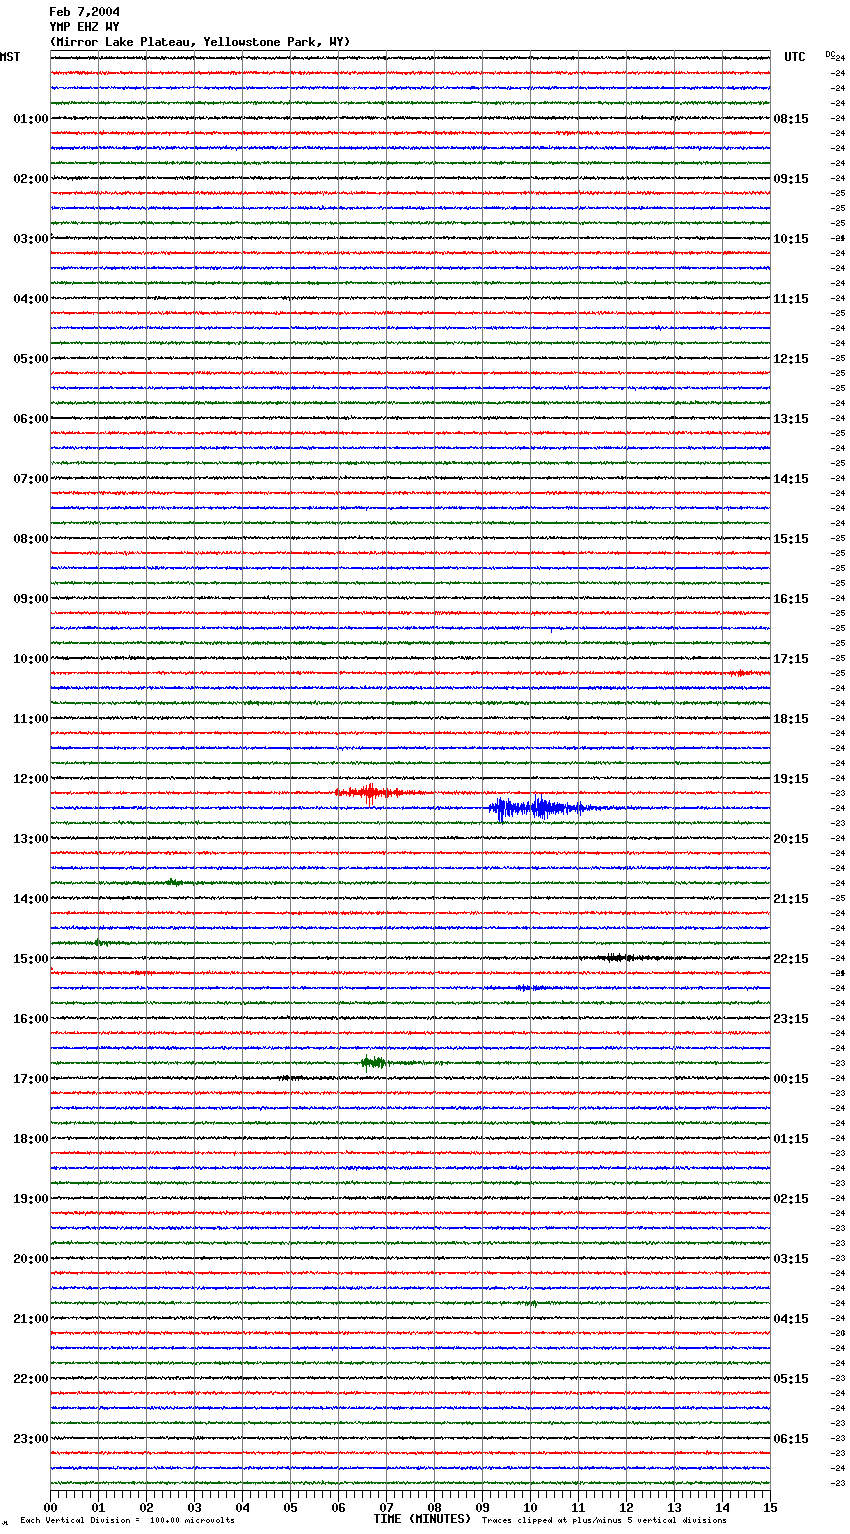Click the 01:00 MST time label
The width and height of the screenshot is (850, 1534).
[31, 119]
